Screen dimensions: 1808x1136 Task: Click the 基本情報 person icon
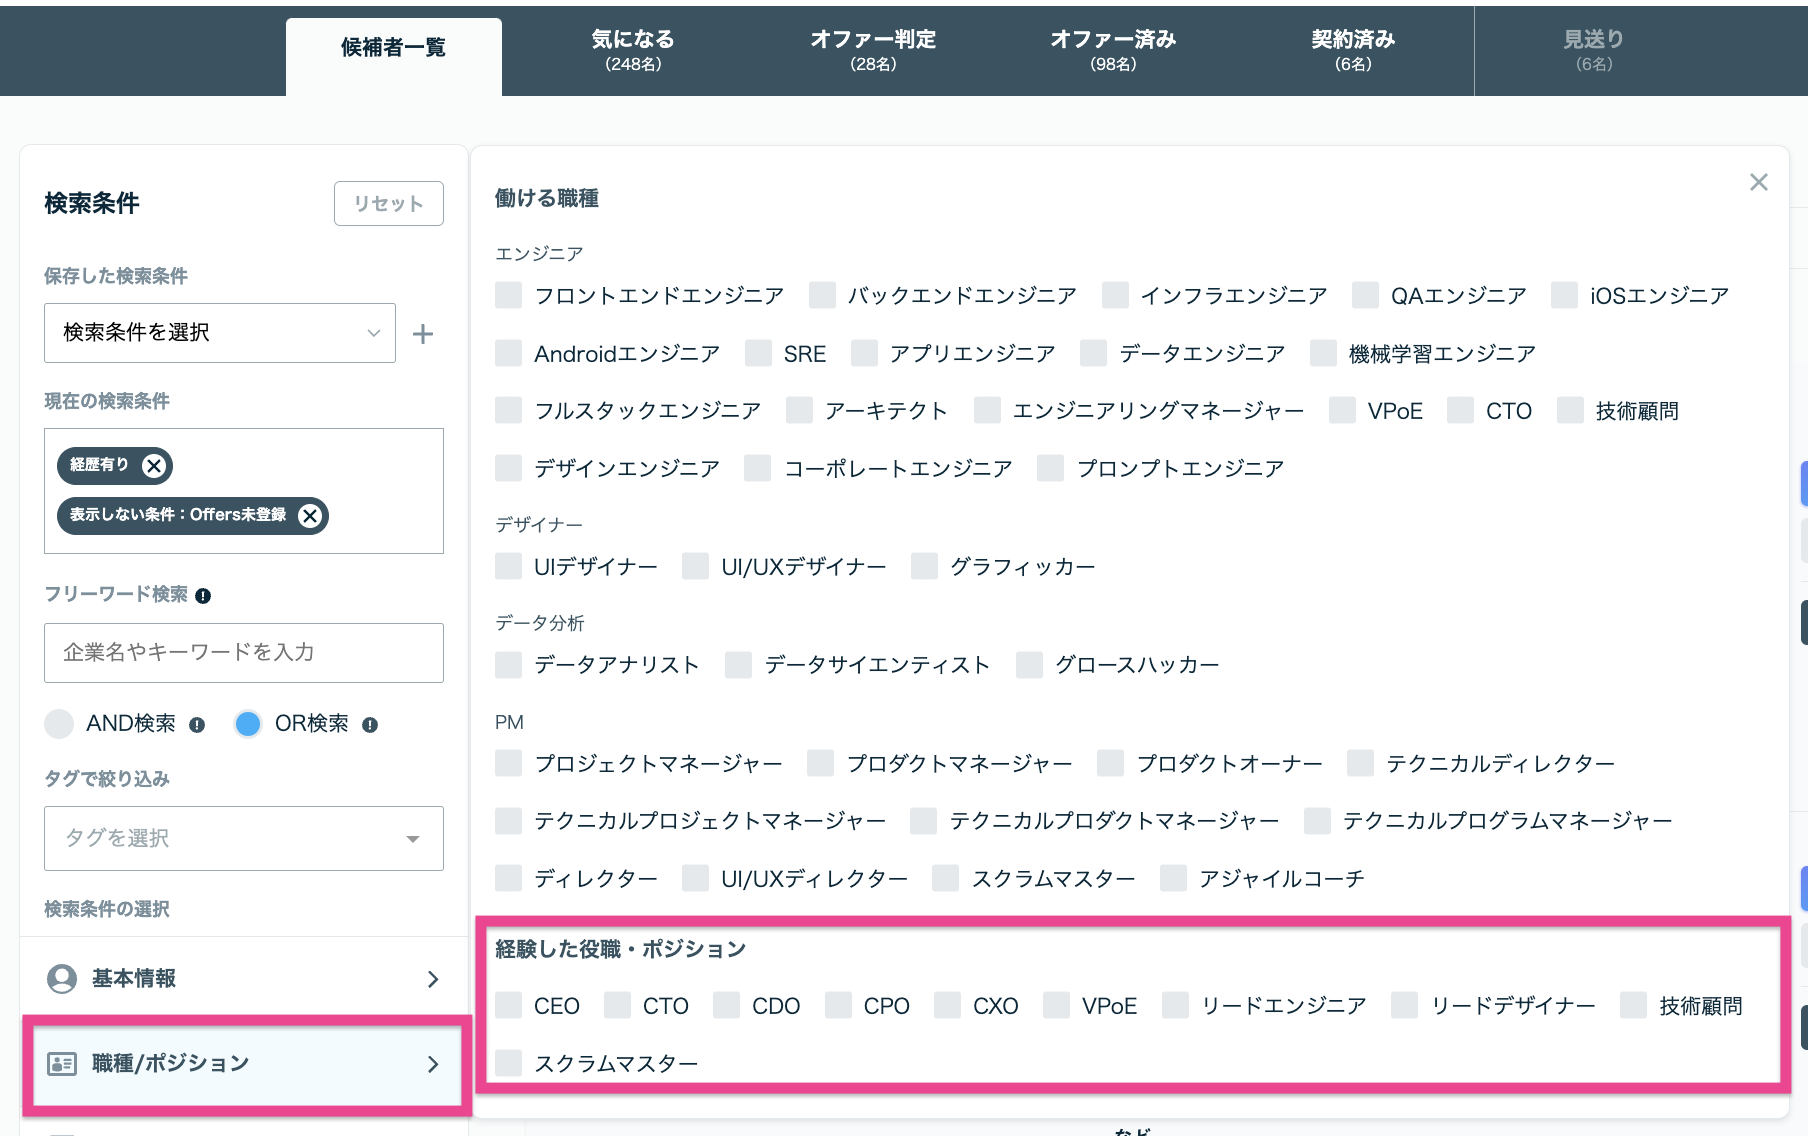click(x=62, y=979)
